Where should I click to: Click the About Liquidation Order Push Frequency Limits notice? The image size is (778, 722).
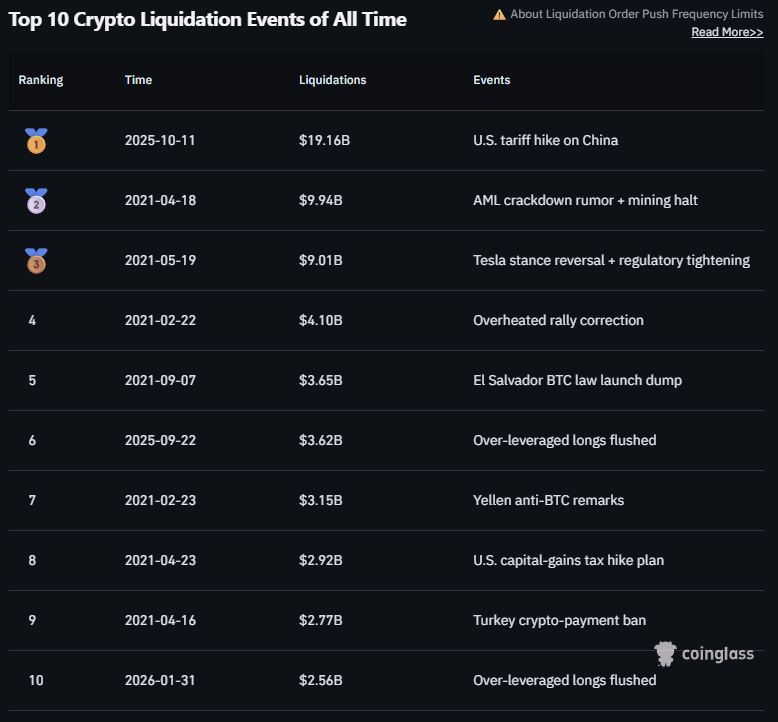point(636,15)
